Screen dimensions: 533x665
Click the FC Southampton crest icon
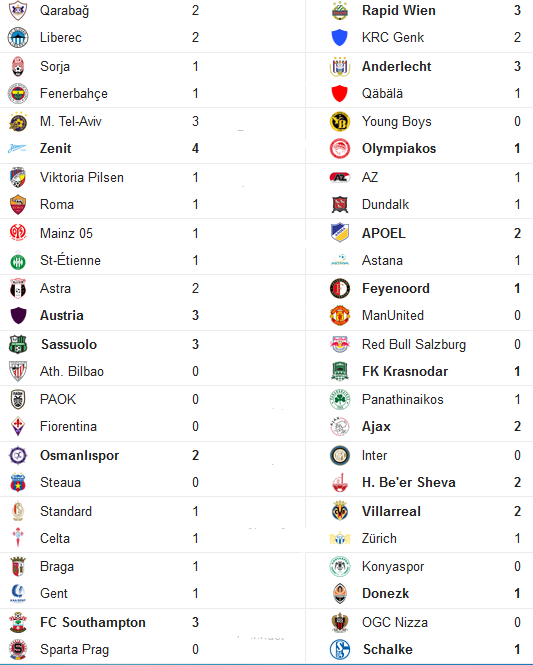pyautogui.click(x=18, y=622)
